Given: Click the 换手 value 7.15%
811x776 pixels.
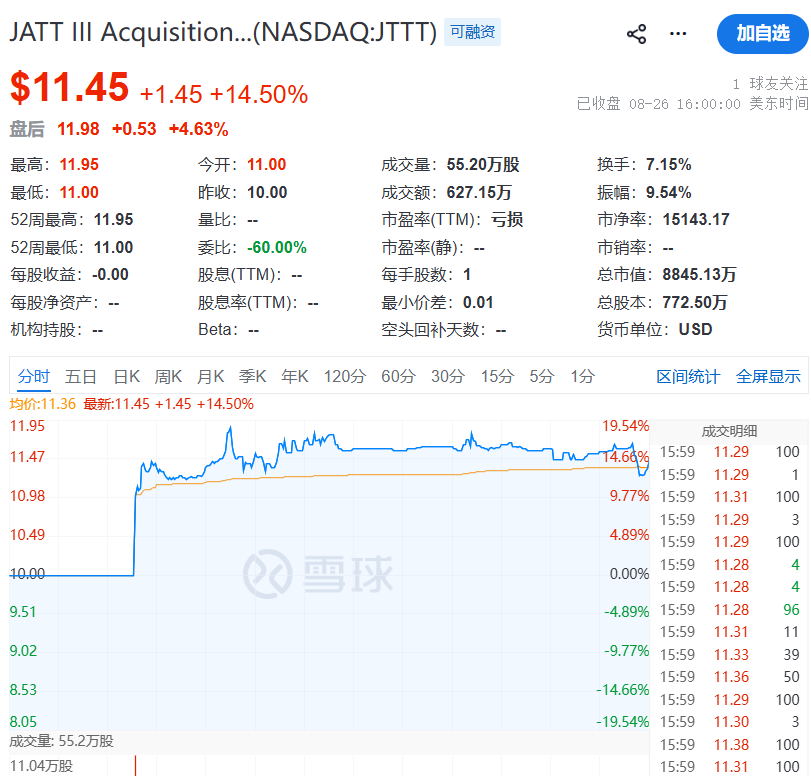Looking at the screenshot, I should pyautogui.click(x=668, y=165).
